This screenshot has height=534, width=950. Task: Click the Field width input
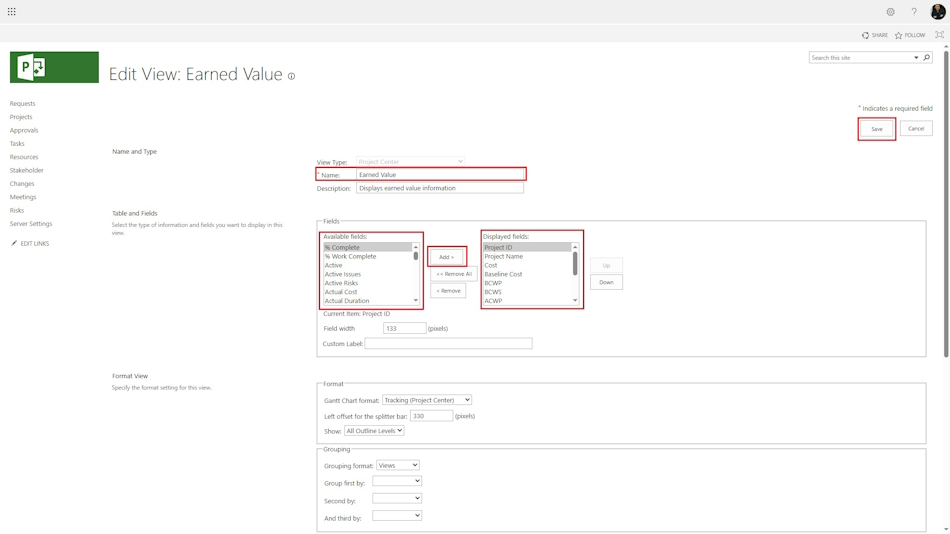tap(404, 329)
